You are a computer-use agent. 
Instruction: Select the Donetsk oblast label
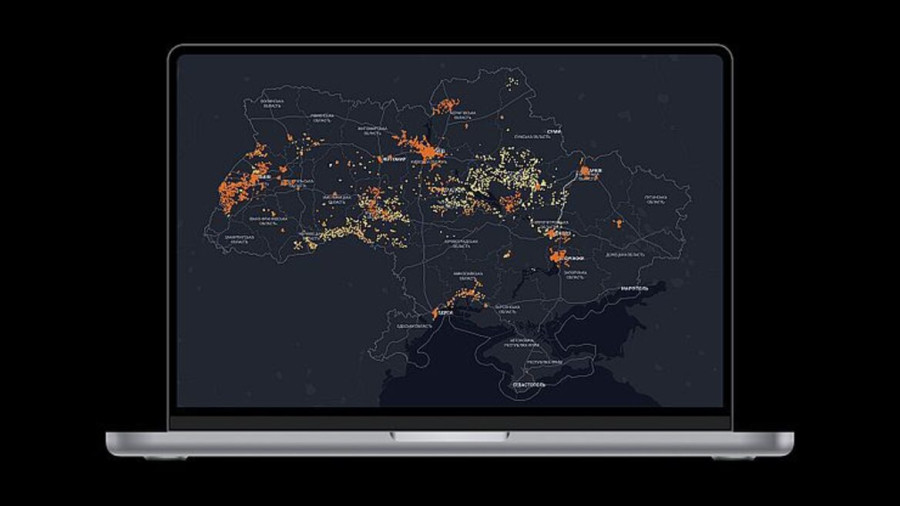tap(624, 255)
